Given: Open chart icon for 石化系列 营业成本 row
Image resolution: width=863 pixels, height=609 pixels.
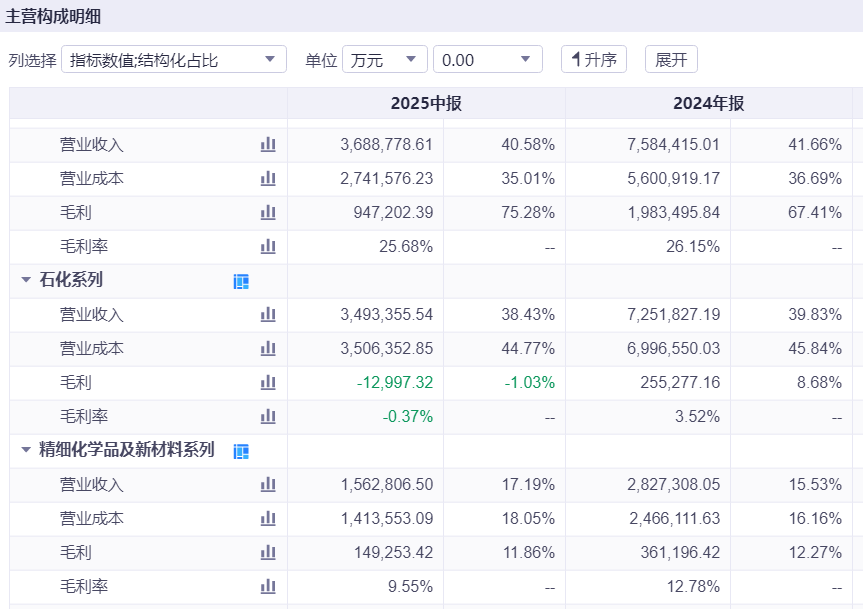Looking at the screenshot, I should point(268,348).
